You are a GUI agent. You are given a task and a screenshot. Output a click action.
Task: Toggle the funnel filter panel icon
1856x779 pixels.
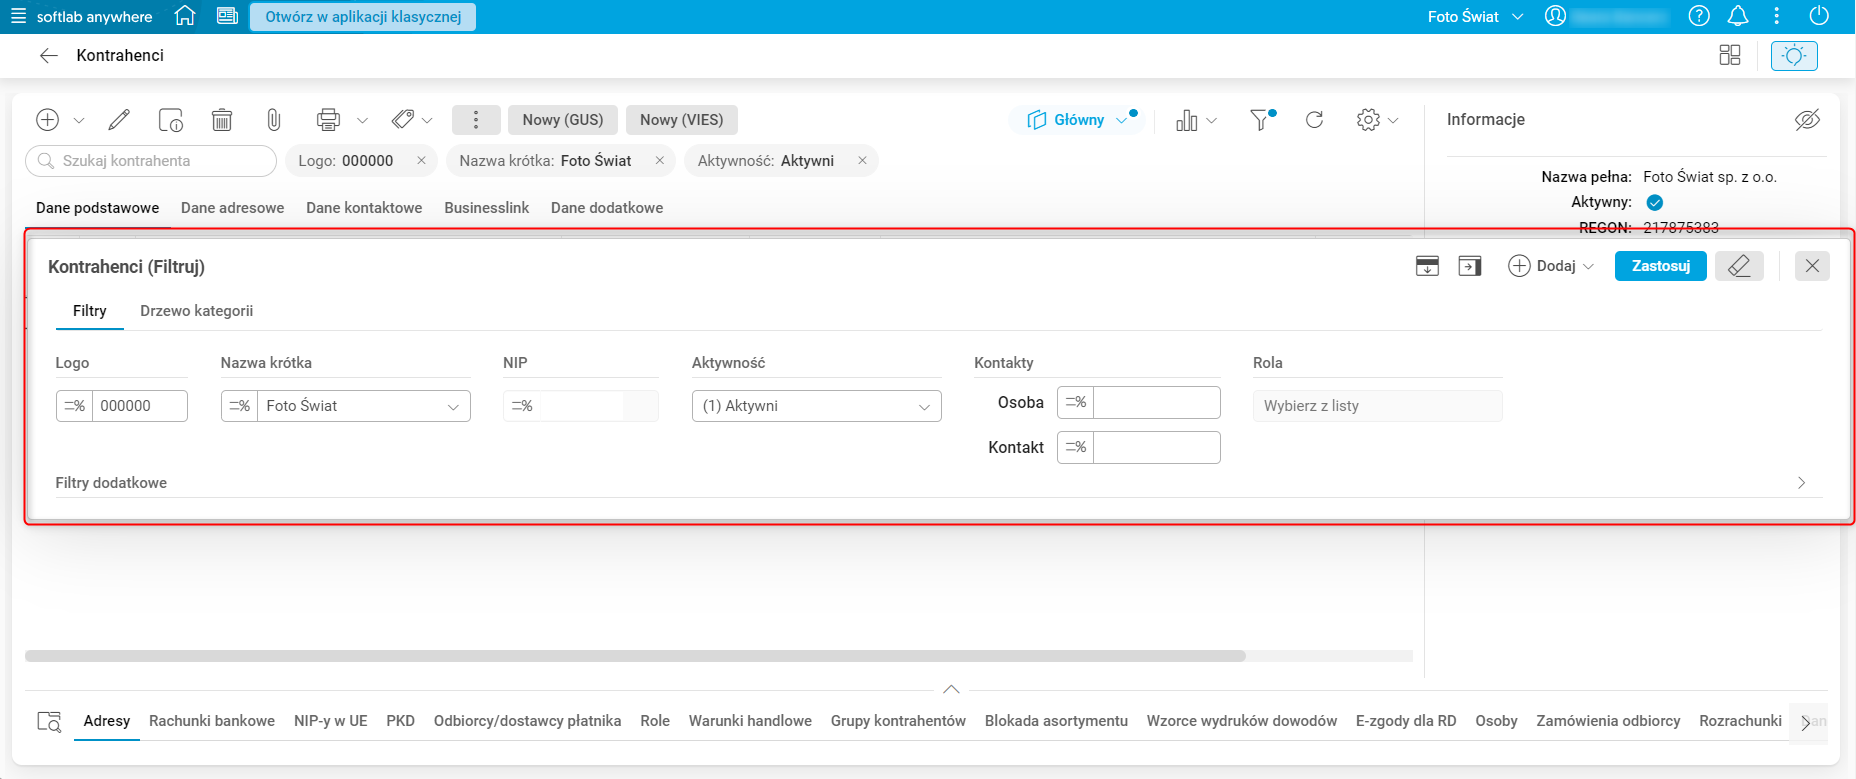(x=1262, y=120)
